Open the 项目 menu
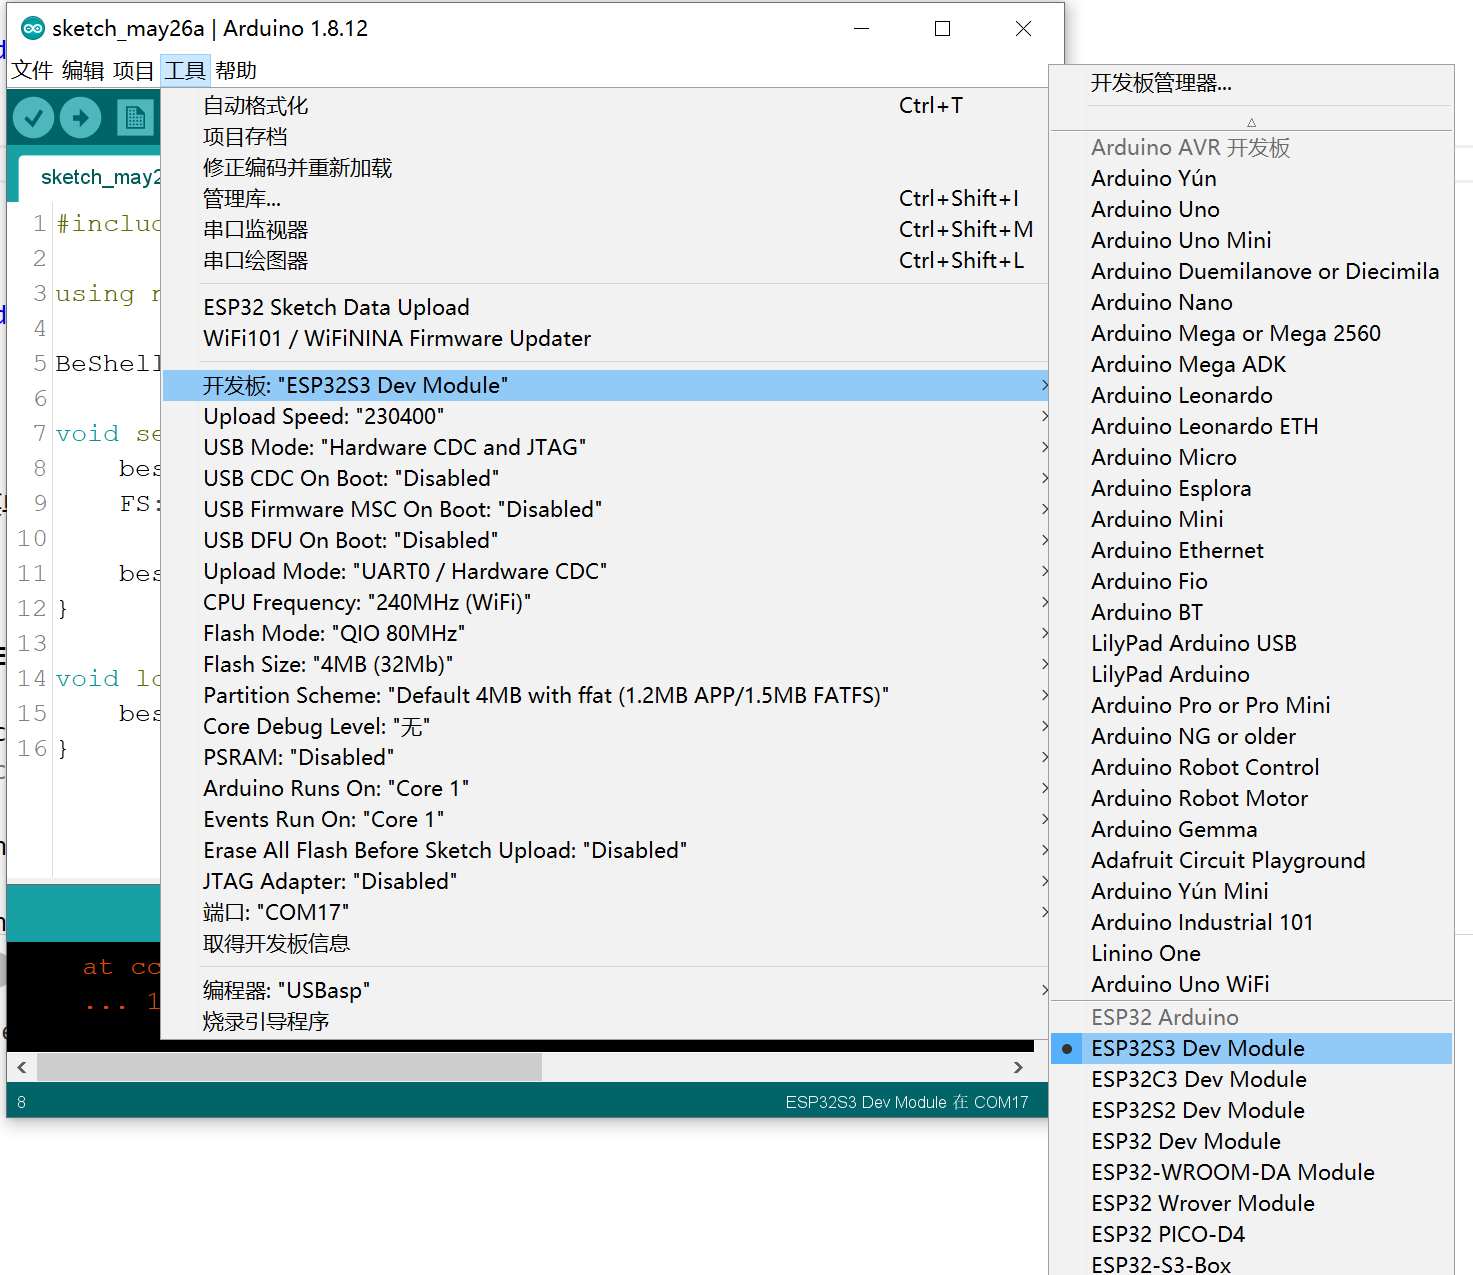Image resolution: width=1473 pixels, height=1275 pixels. click(134, 71)
